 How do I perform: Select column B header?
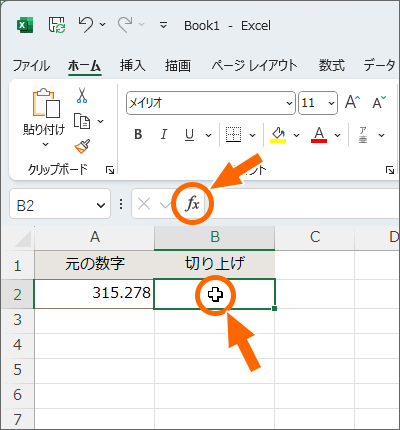(215, 237)
